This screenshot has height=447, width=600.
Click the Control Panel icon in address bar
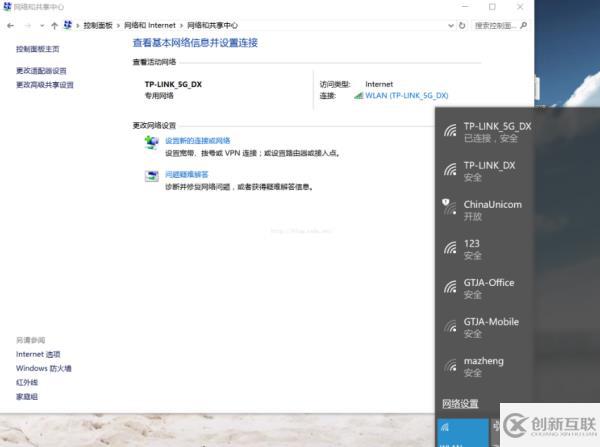[x=68, y=25]
